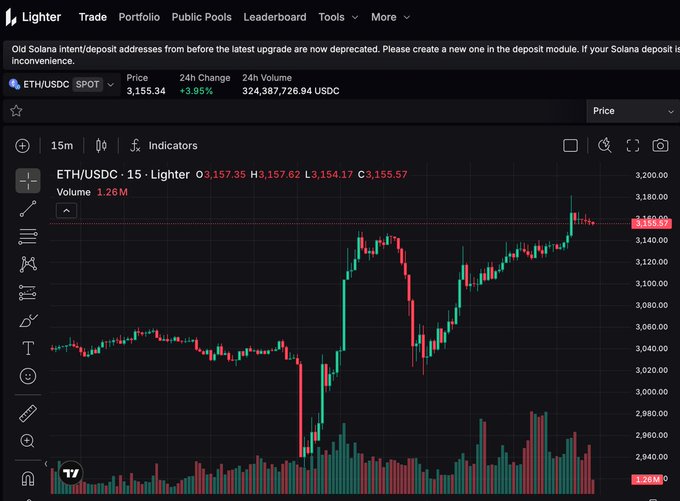Select the Text annotation tool
This screenshot has width=680, height=501.
28,348
